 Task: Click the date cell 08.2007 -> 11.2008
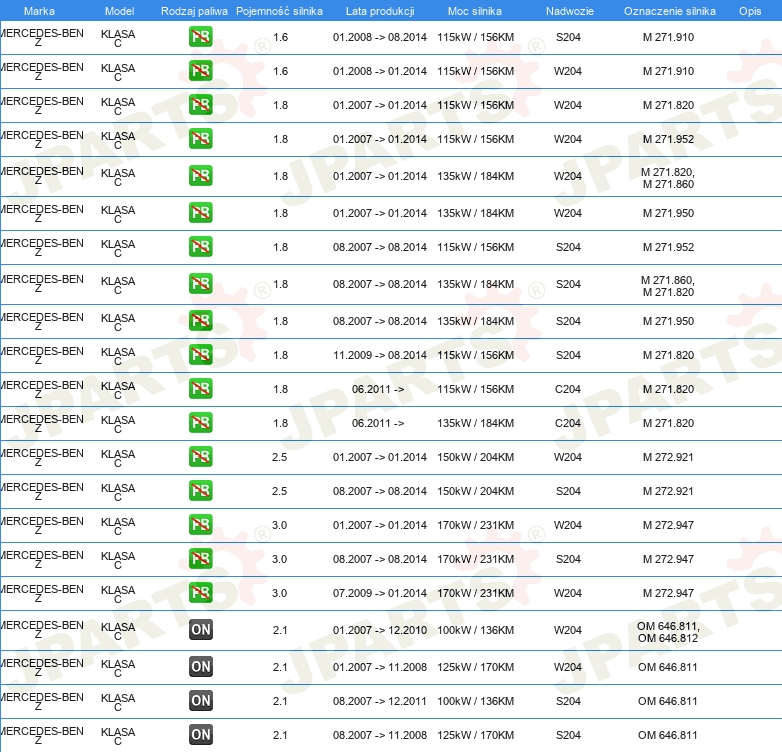point(380,735)
